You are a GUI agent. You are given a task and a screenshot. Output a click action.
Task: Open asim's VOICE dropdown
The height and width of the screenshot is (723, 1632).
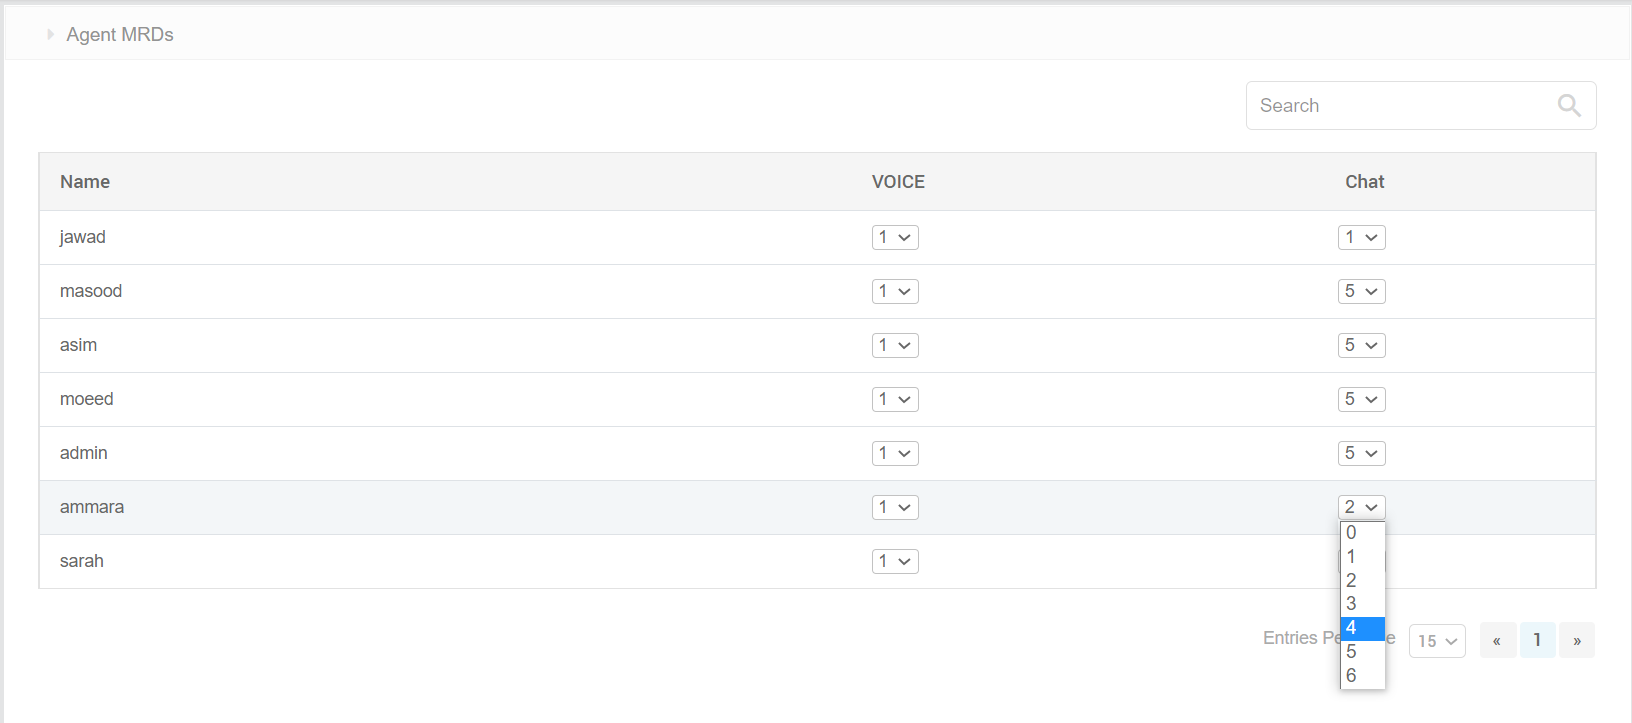[x=895, y=345]
